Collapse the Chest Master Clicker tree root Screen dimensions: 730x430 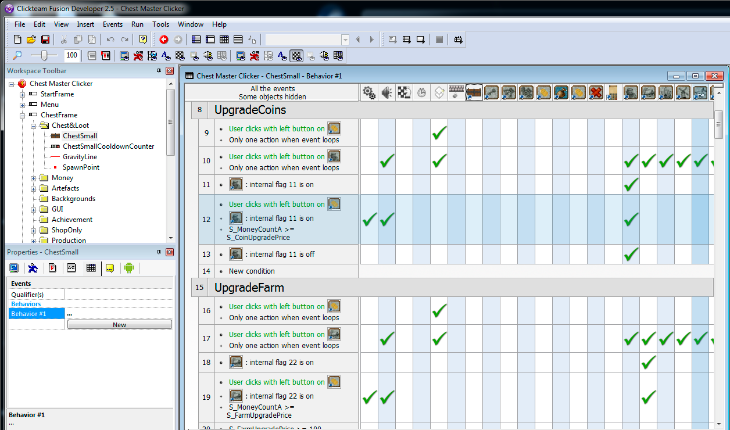click(12, 84)
